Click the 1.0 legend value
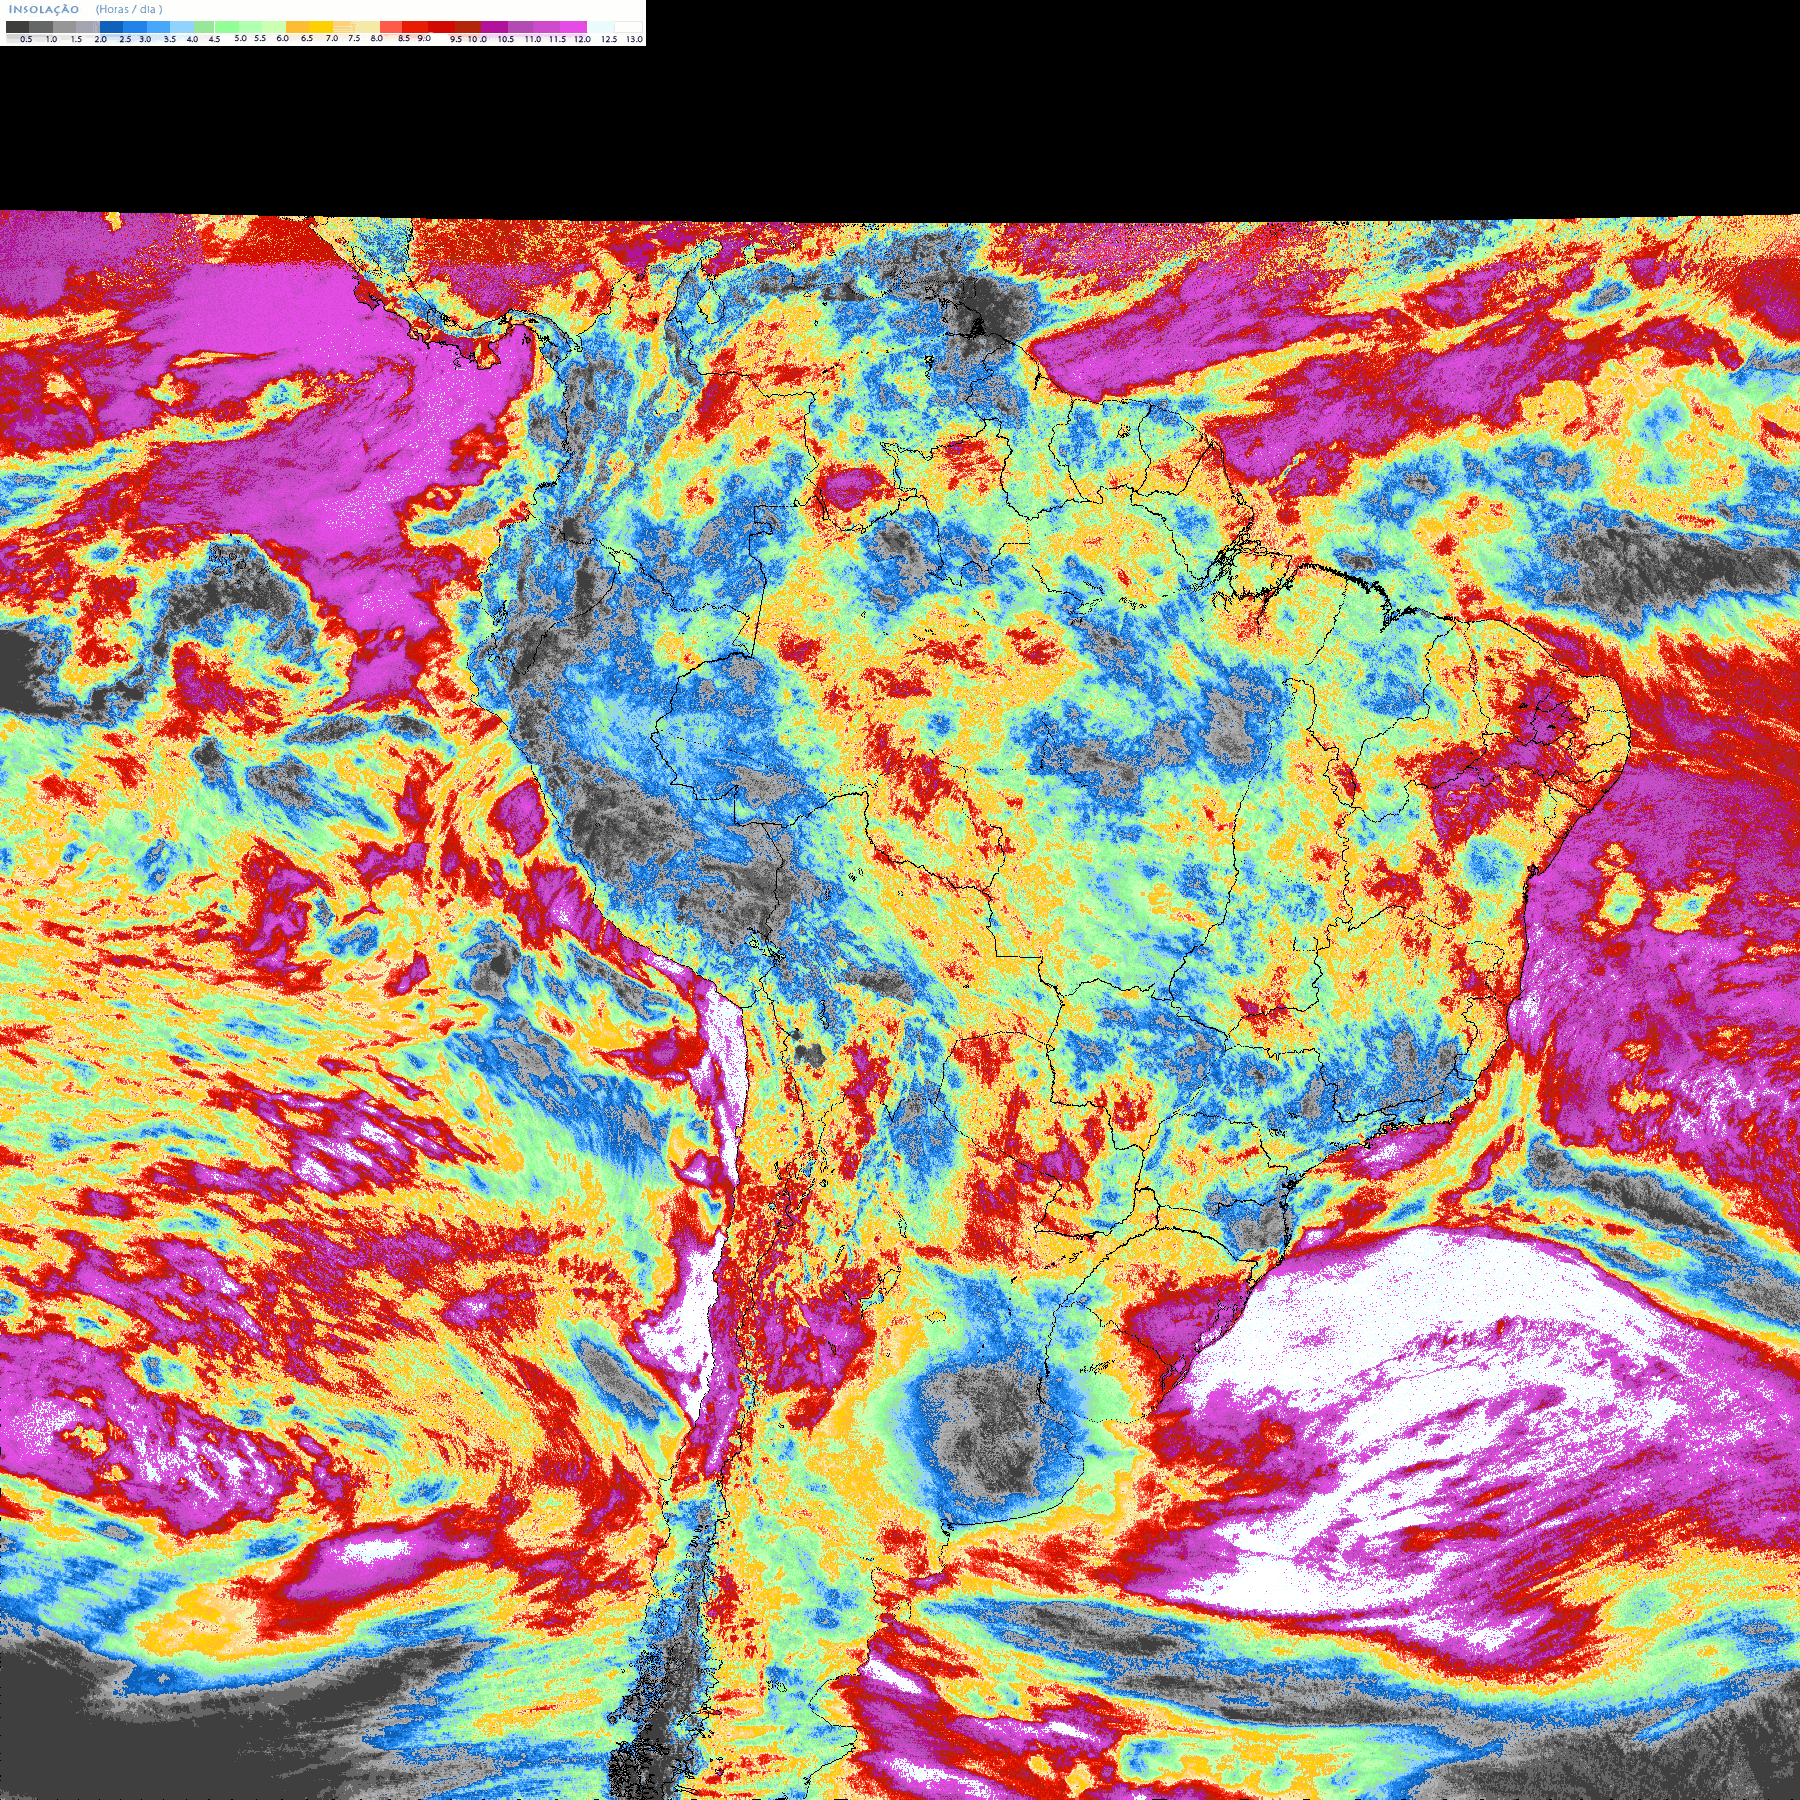 tap(51, 39)
